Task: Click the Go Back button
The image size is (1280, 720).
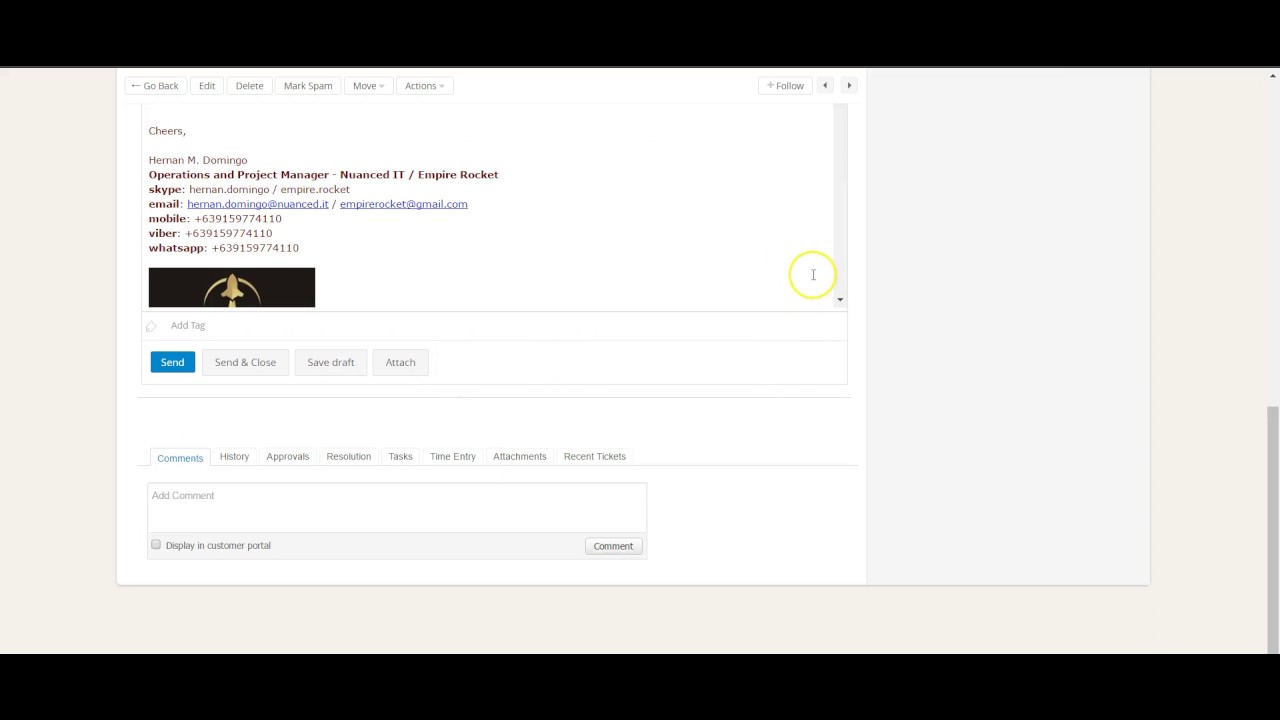Action: coord(154,86)
